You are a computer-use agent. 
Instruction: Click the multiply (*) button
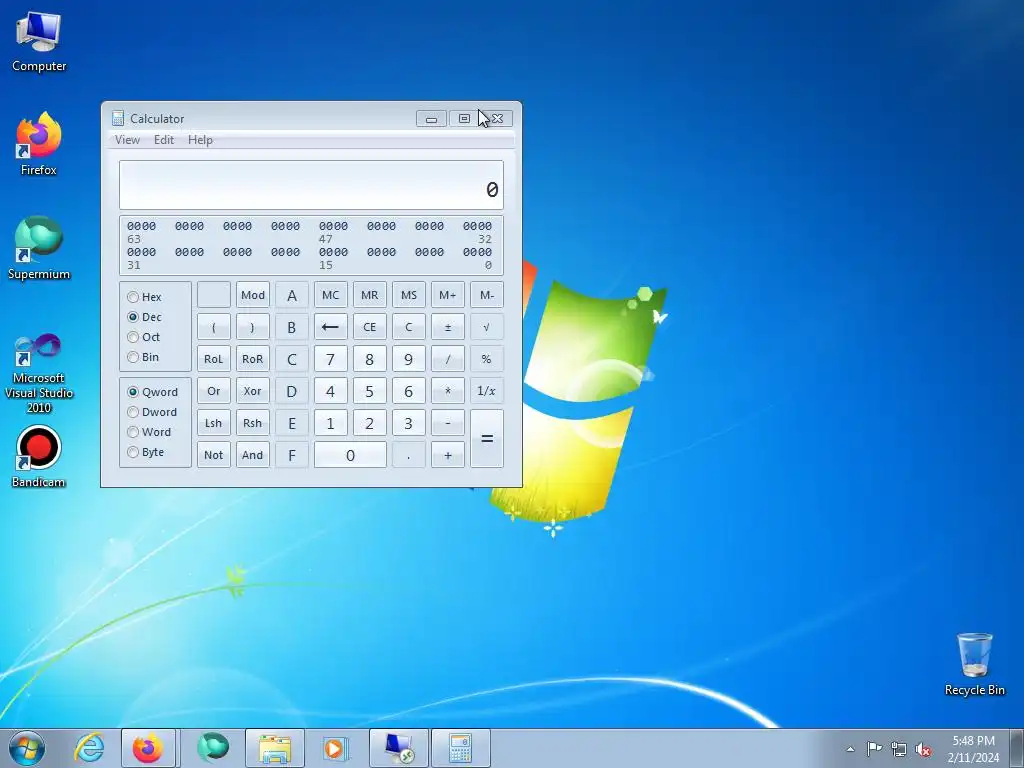448,391
